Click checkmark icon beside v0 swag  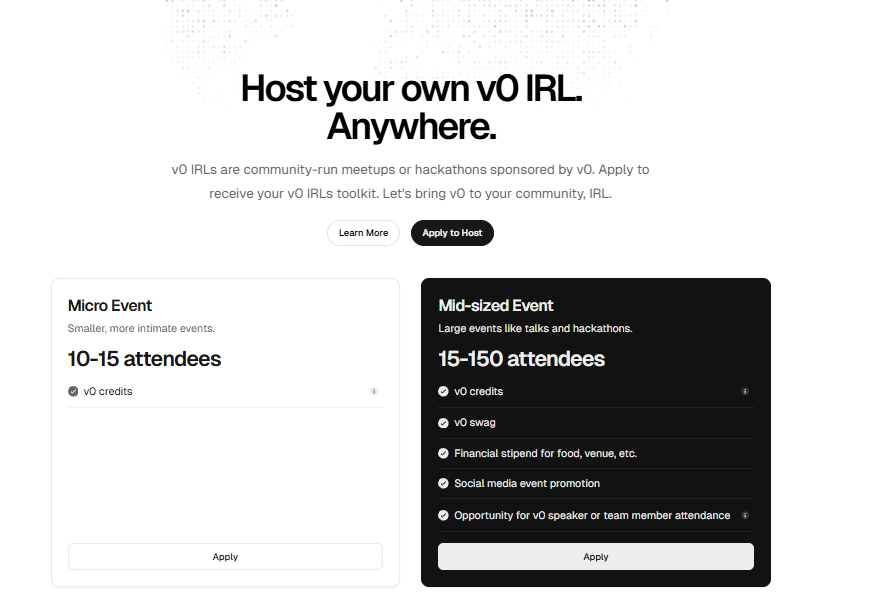(x=444, y=423)
